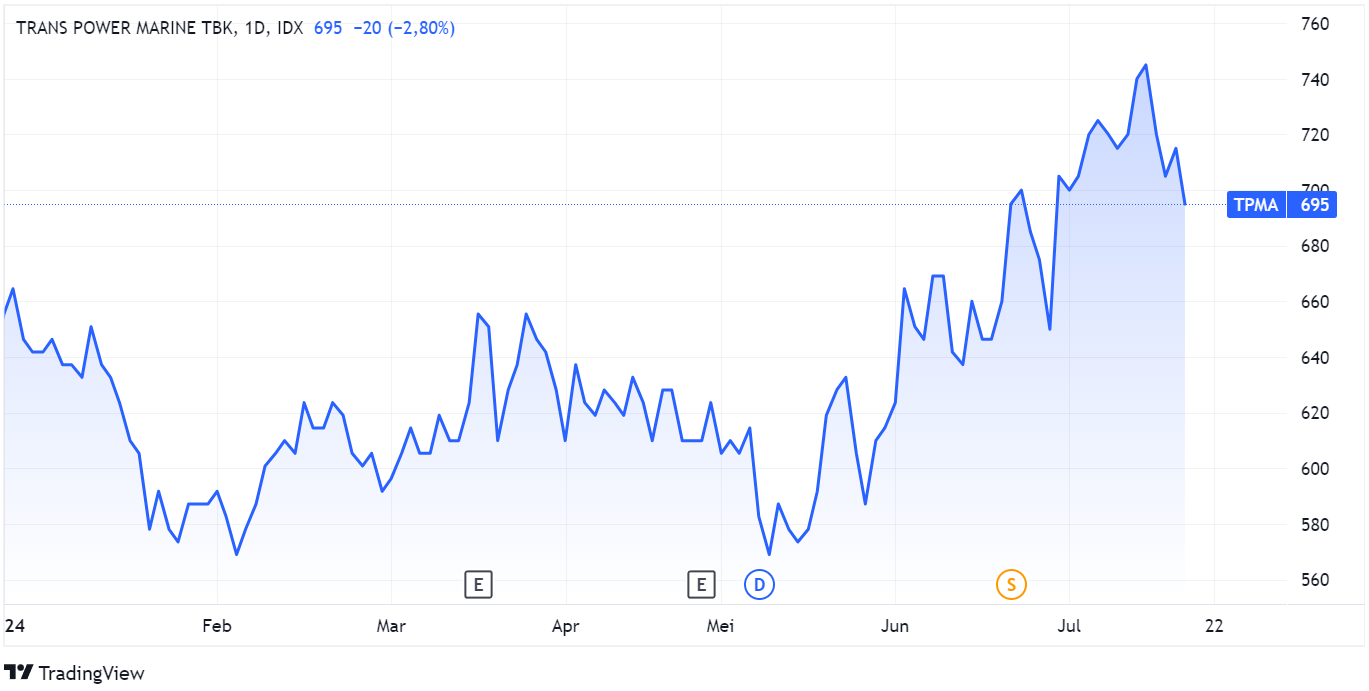Click the 640 price axis label
Image resolution: width=1369 pixels, height=691 pixels.
pos(1314,358)
